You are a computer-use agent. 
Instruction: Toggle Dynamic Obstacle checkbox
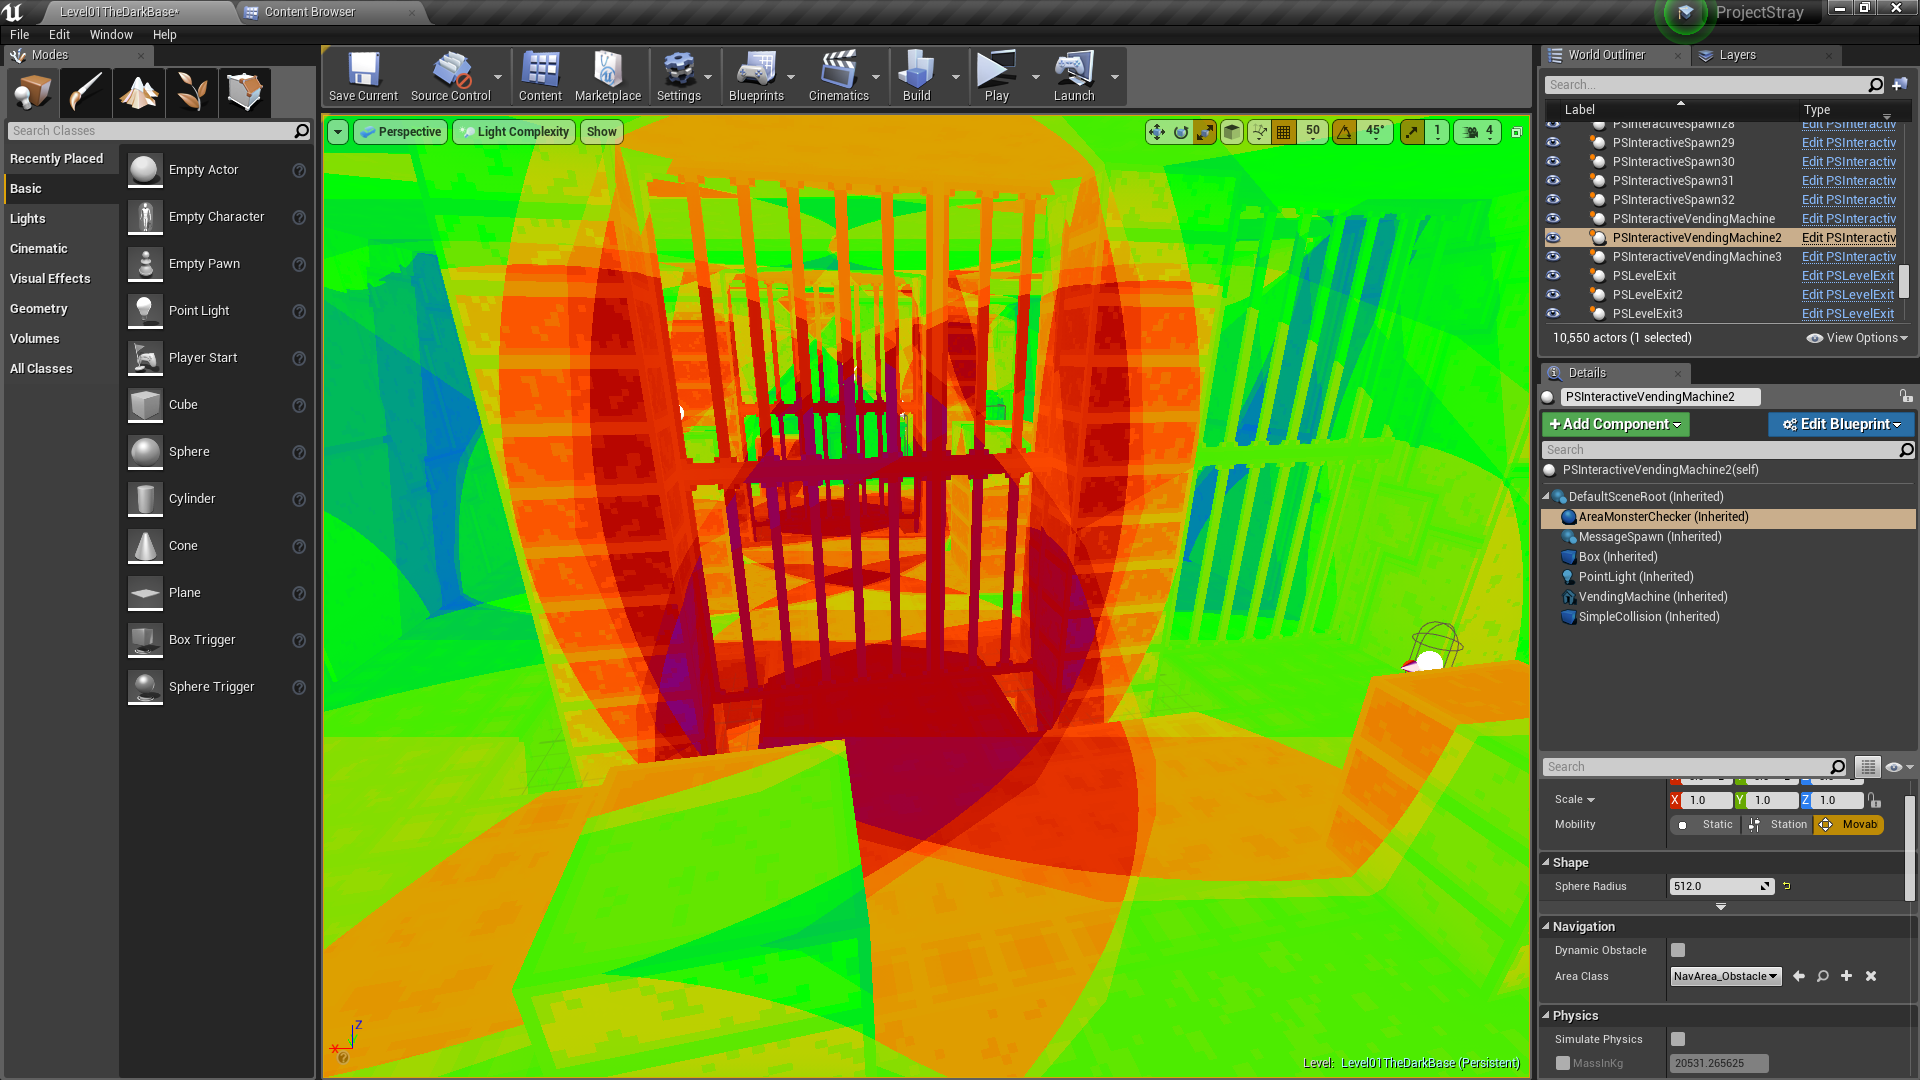coord(1678,950)
